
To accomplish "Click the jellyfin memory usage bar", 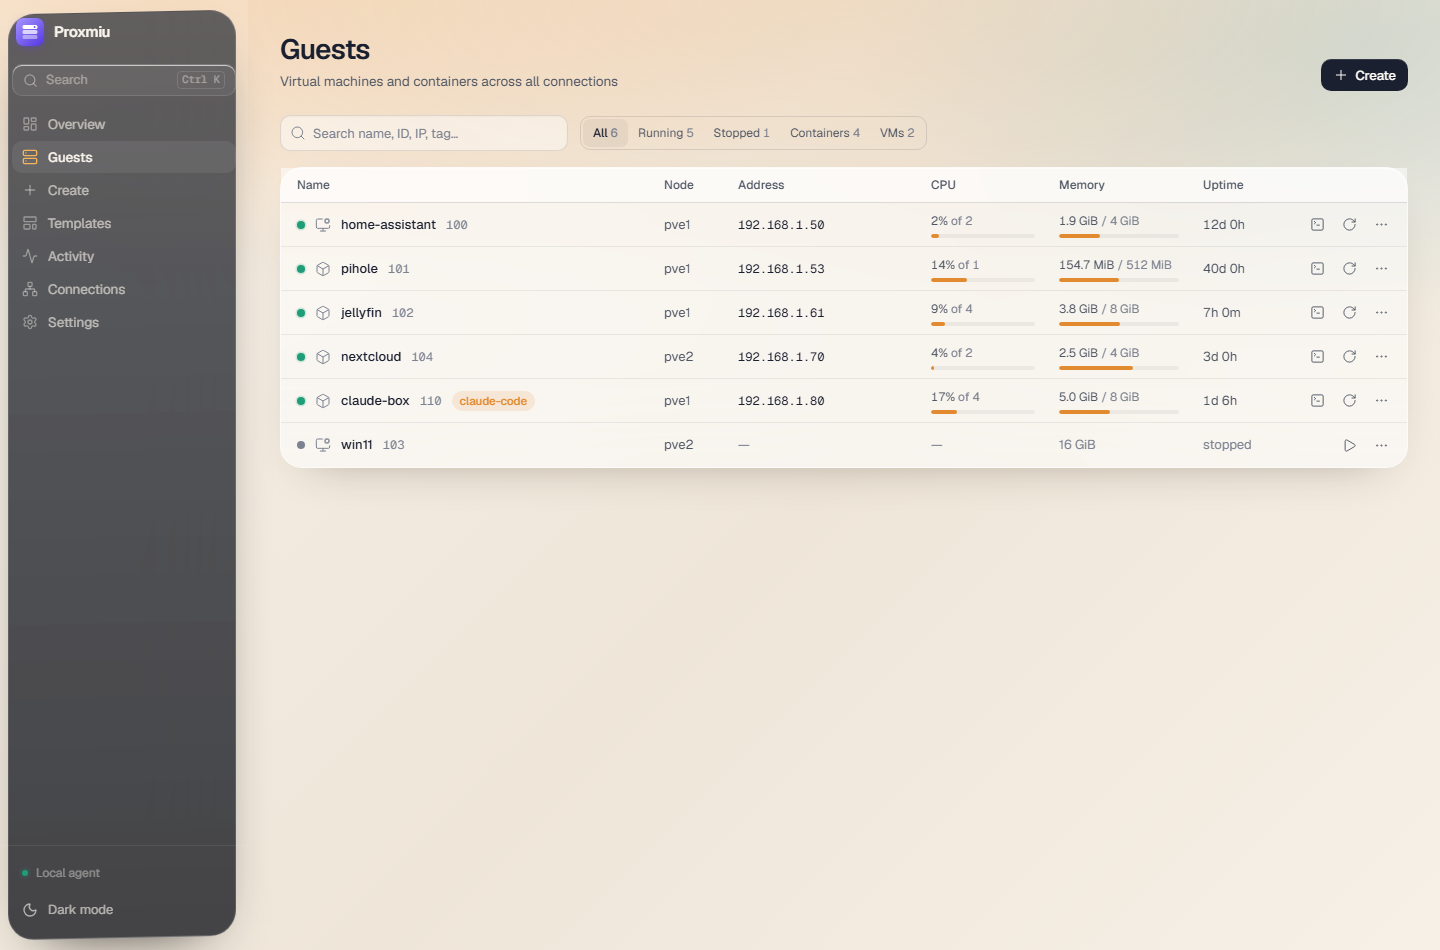I will 1118,324.
